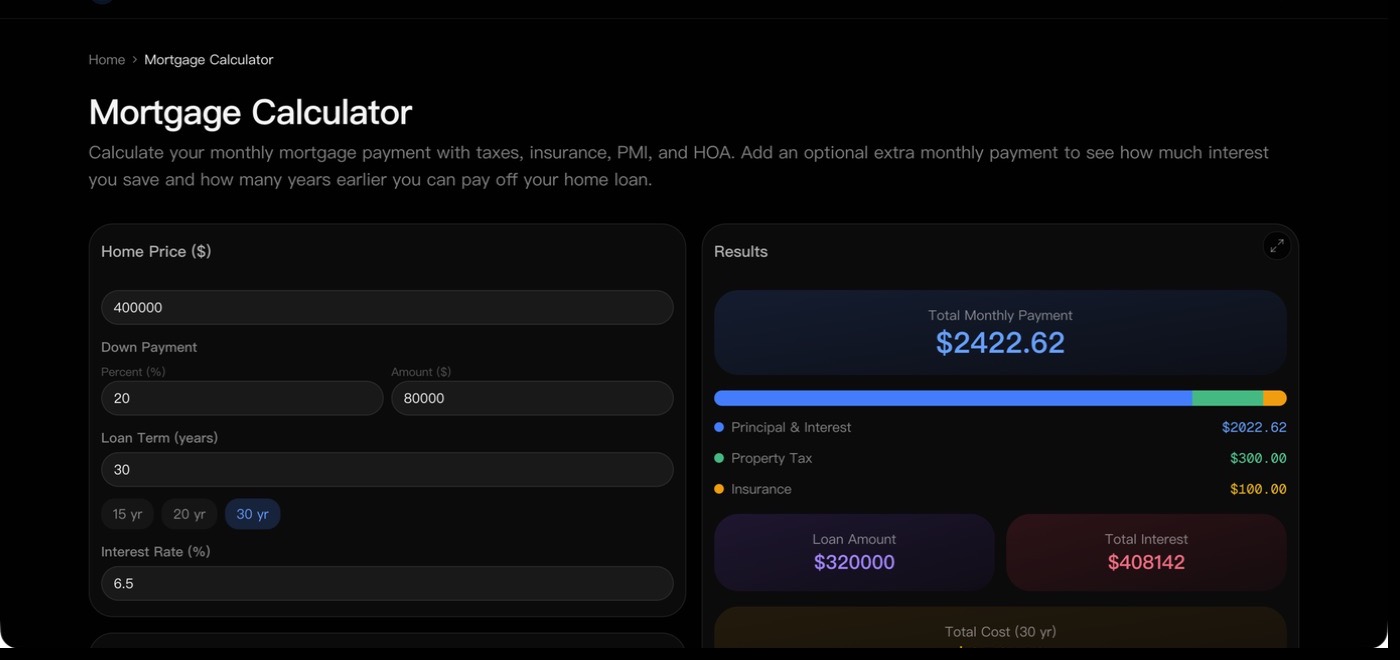The image size is (1400, 660).
Task: Expand the Results panel with fullscreen icon
Action: [x=1276, y=246]
